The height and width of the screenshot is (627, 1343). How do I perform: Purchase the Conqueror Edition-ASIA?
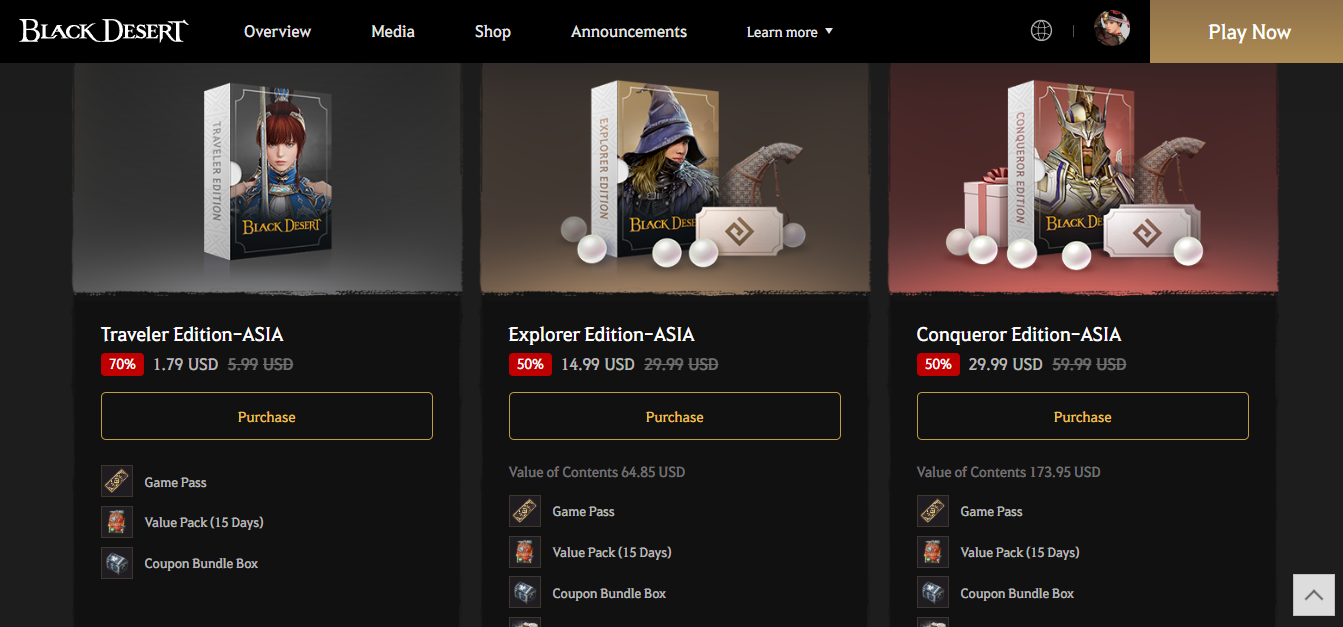click(x=1083, y=416)
